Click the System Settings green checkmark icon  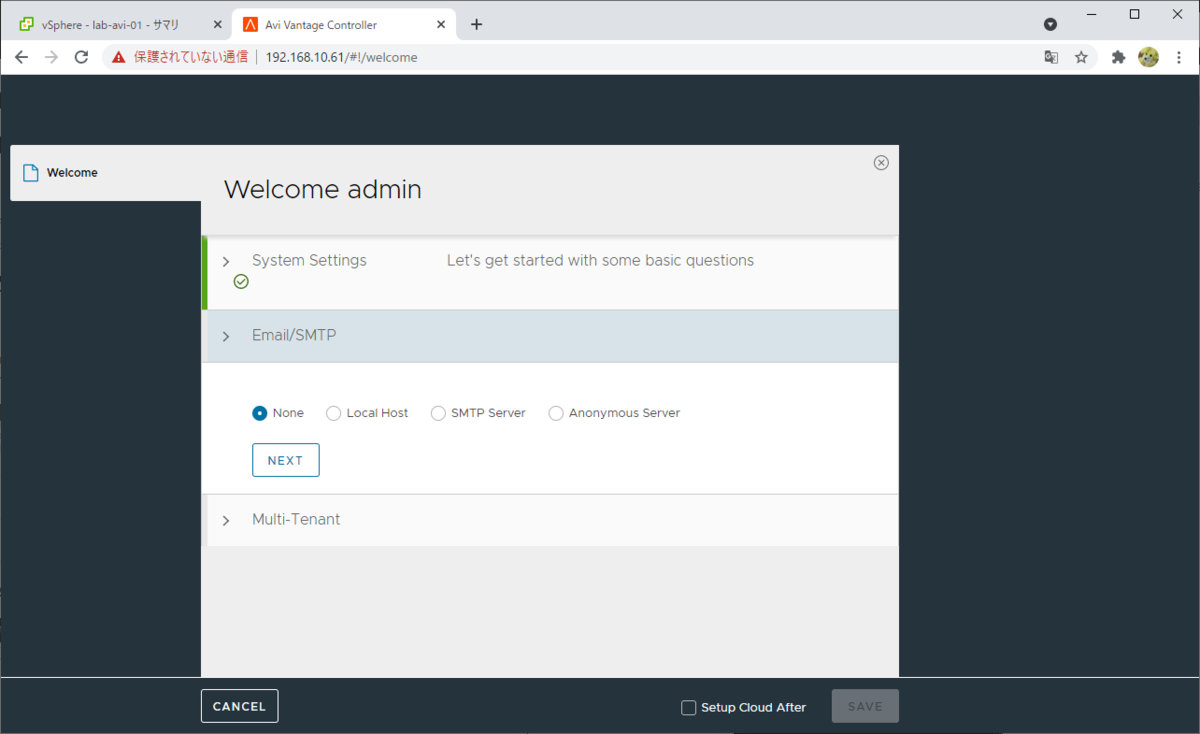241,282
